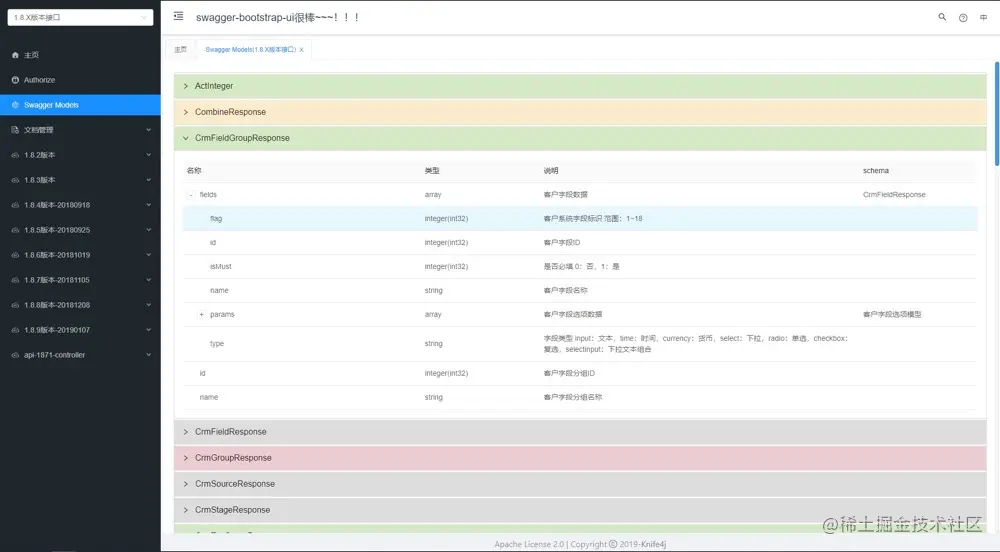Click the 客户字段选项模型 schema cell

(x=892, y=315)
